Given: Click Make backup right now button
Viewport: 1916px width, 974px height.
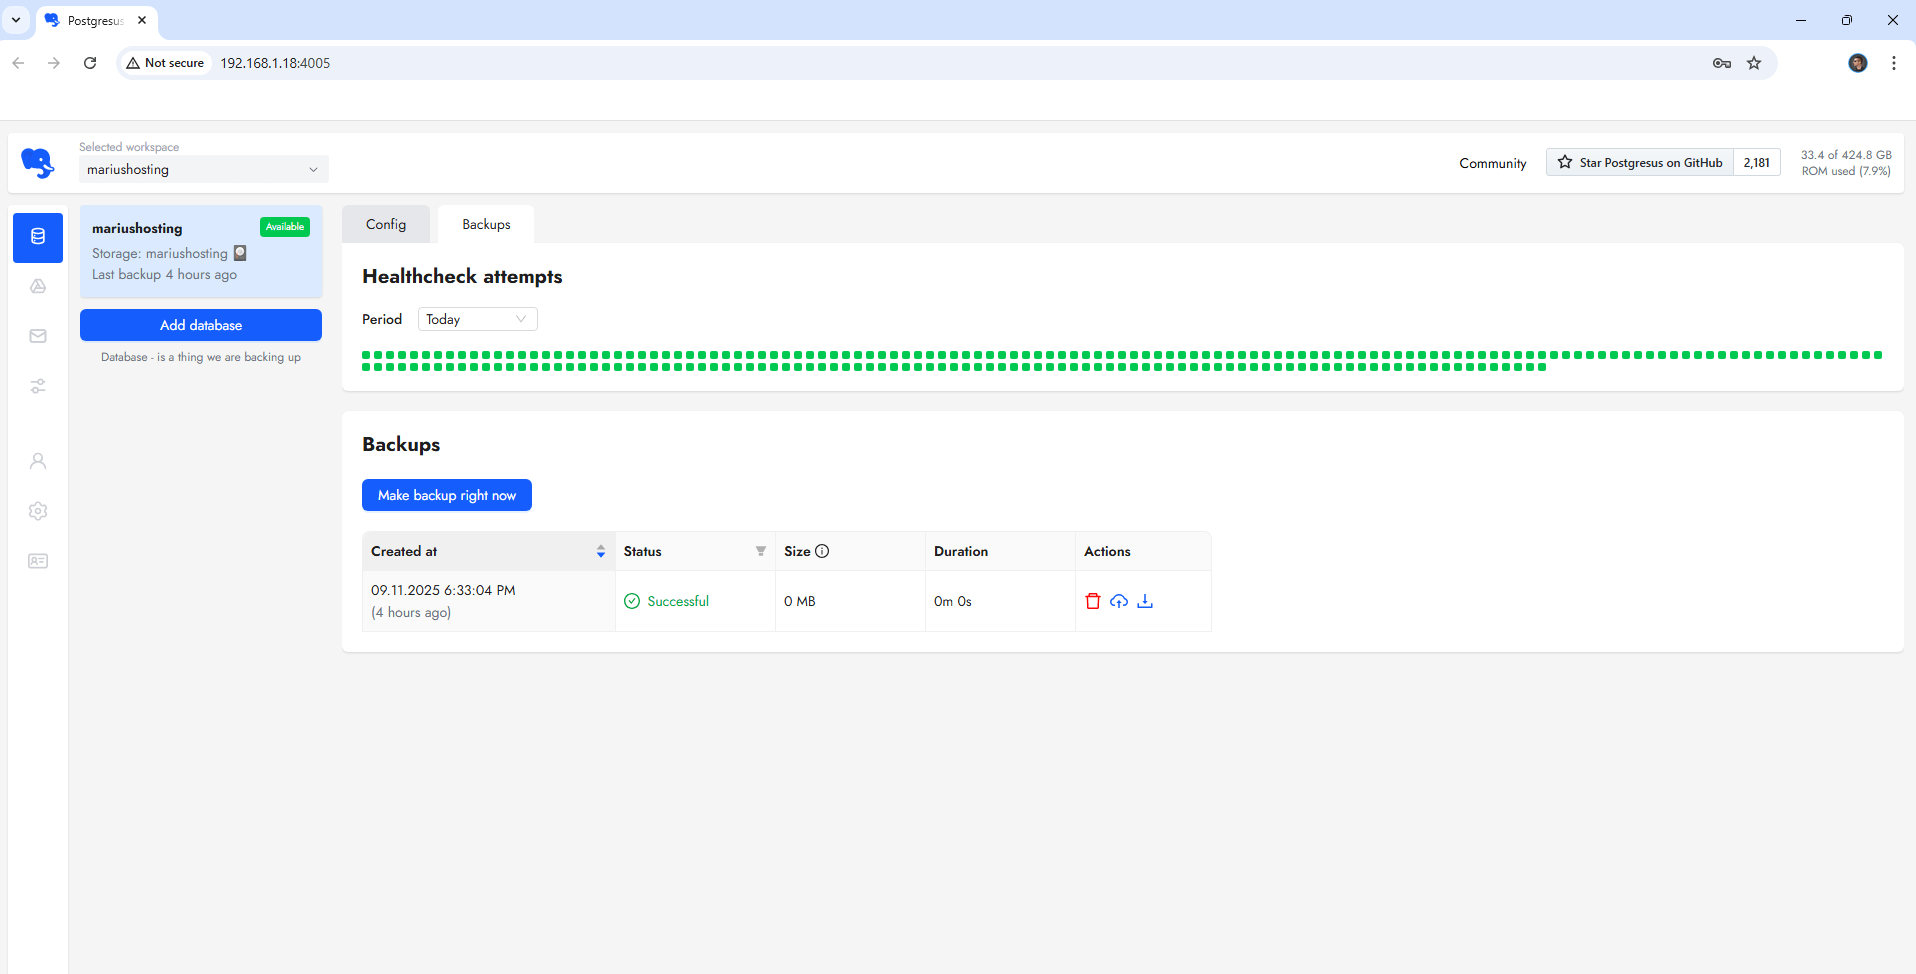Looking at the screenshot, I should [447, 495].
